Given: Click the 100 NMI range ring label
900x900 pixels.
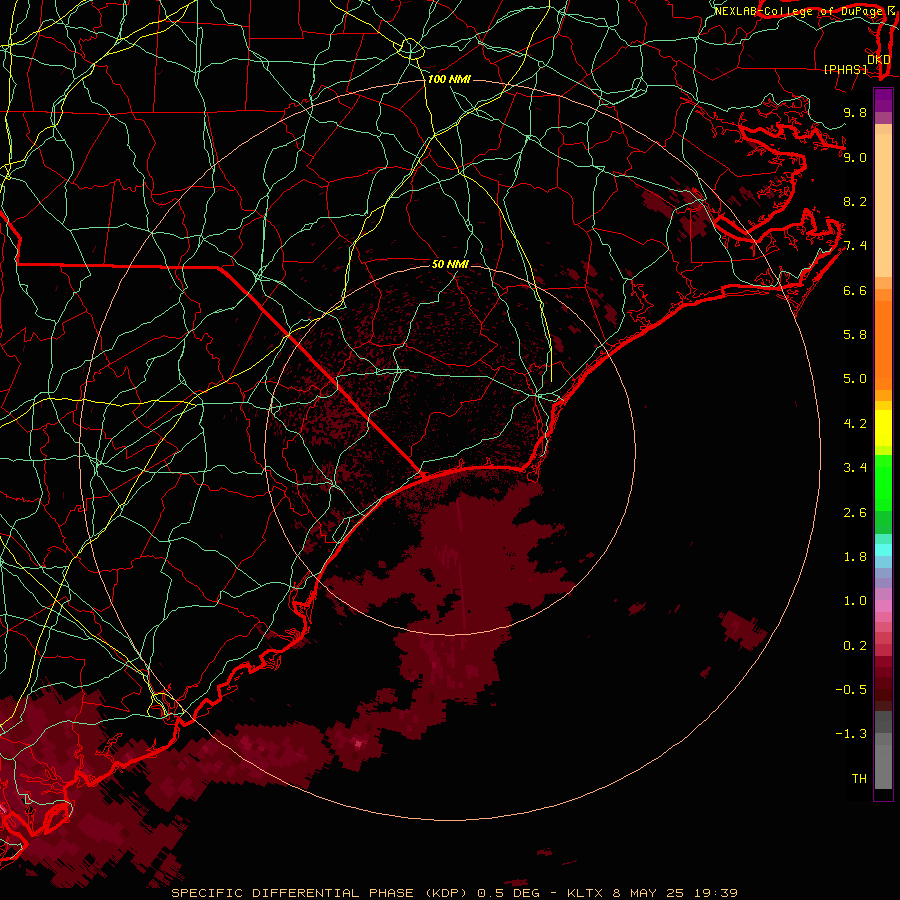Looking at the screenshot, I should pos(449,79).
